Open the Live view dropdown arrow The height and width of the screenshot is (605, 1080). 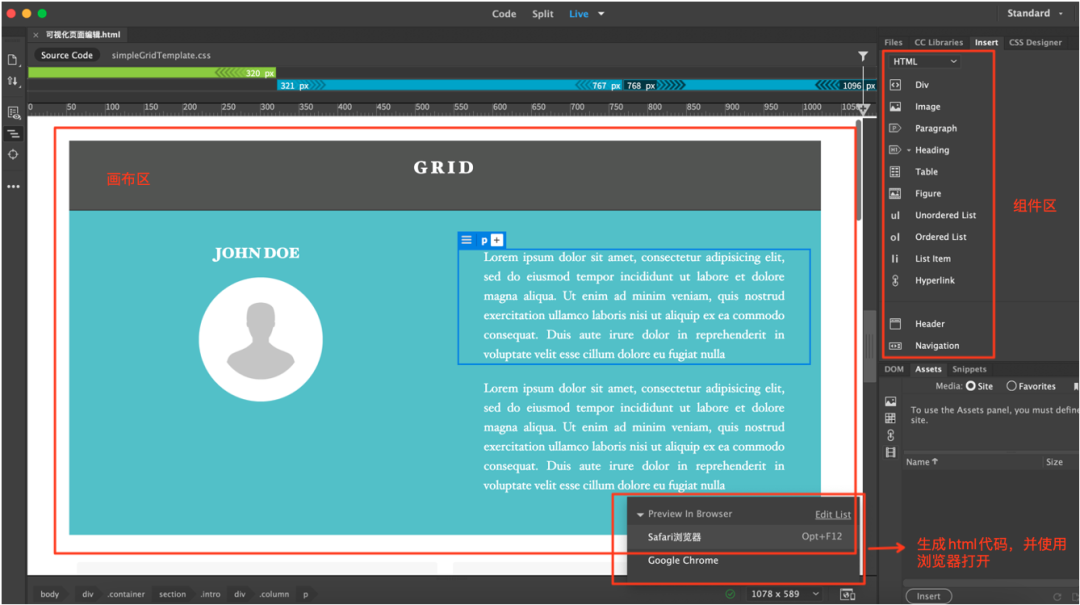click(x=601, y=14)
